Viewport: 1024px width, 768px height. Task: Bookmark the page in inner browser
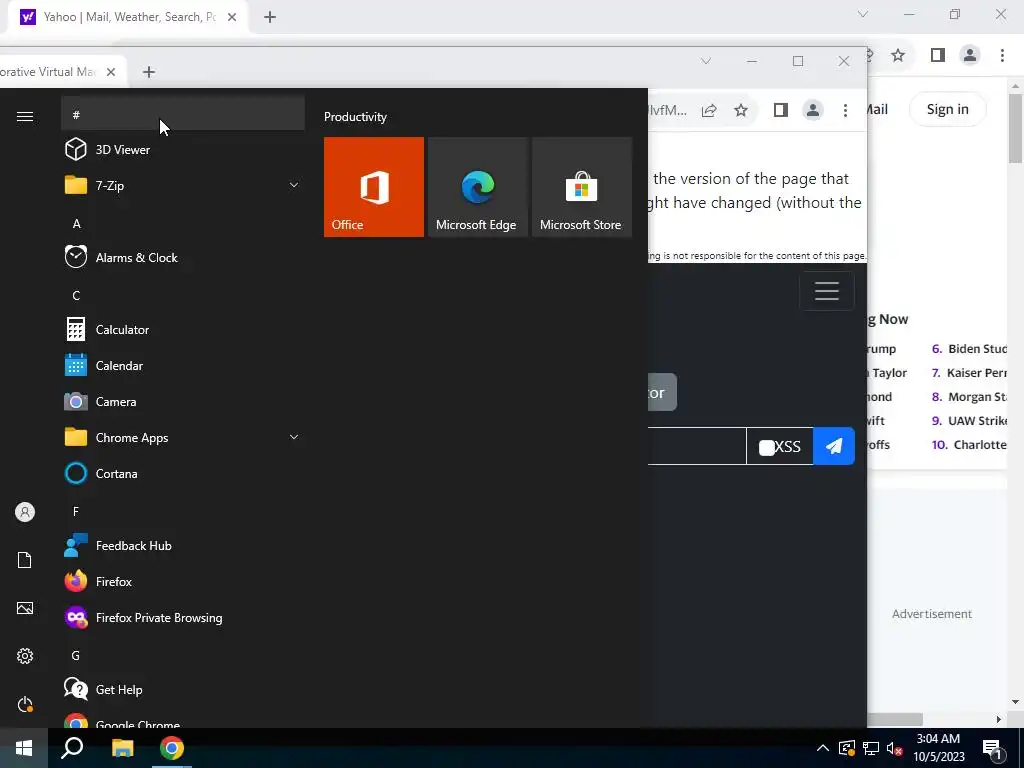(x=741, y=110)
